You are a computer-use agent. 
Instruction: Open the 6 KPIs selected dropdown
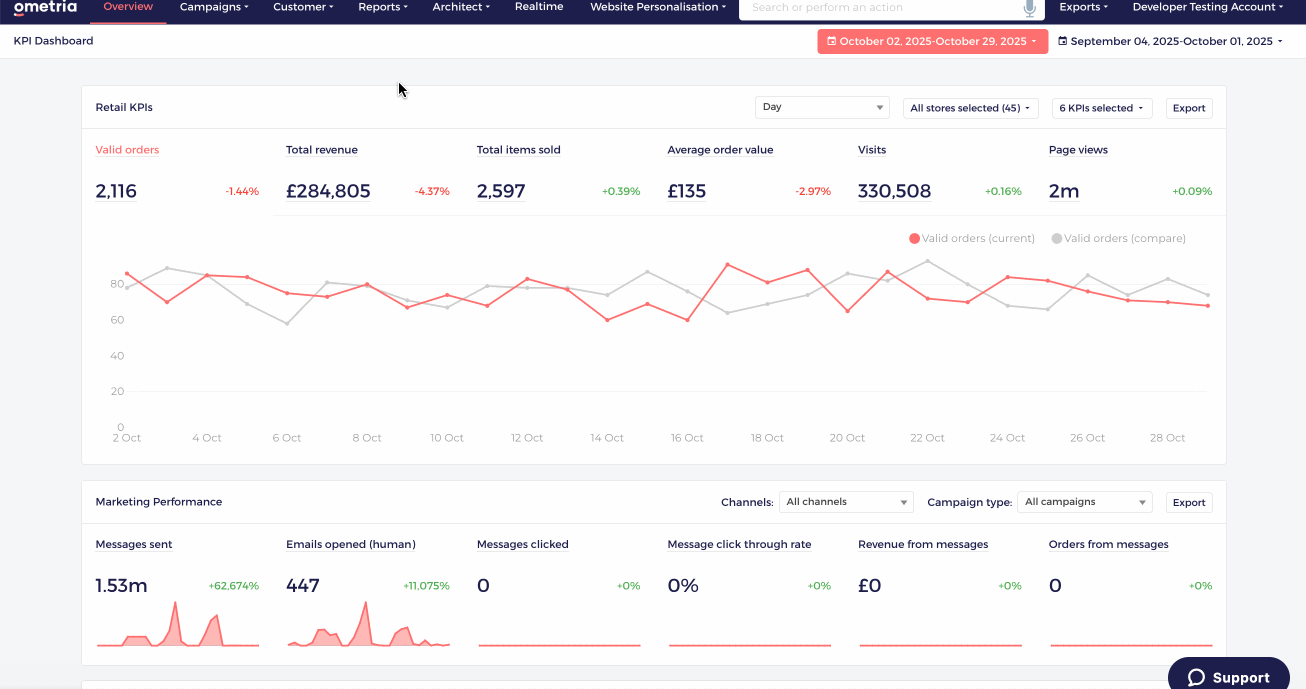point(1102,108)
